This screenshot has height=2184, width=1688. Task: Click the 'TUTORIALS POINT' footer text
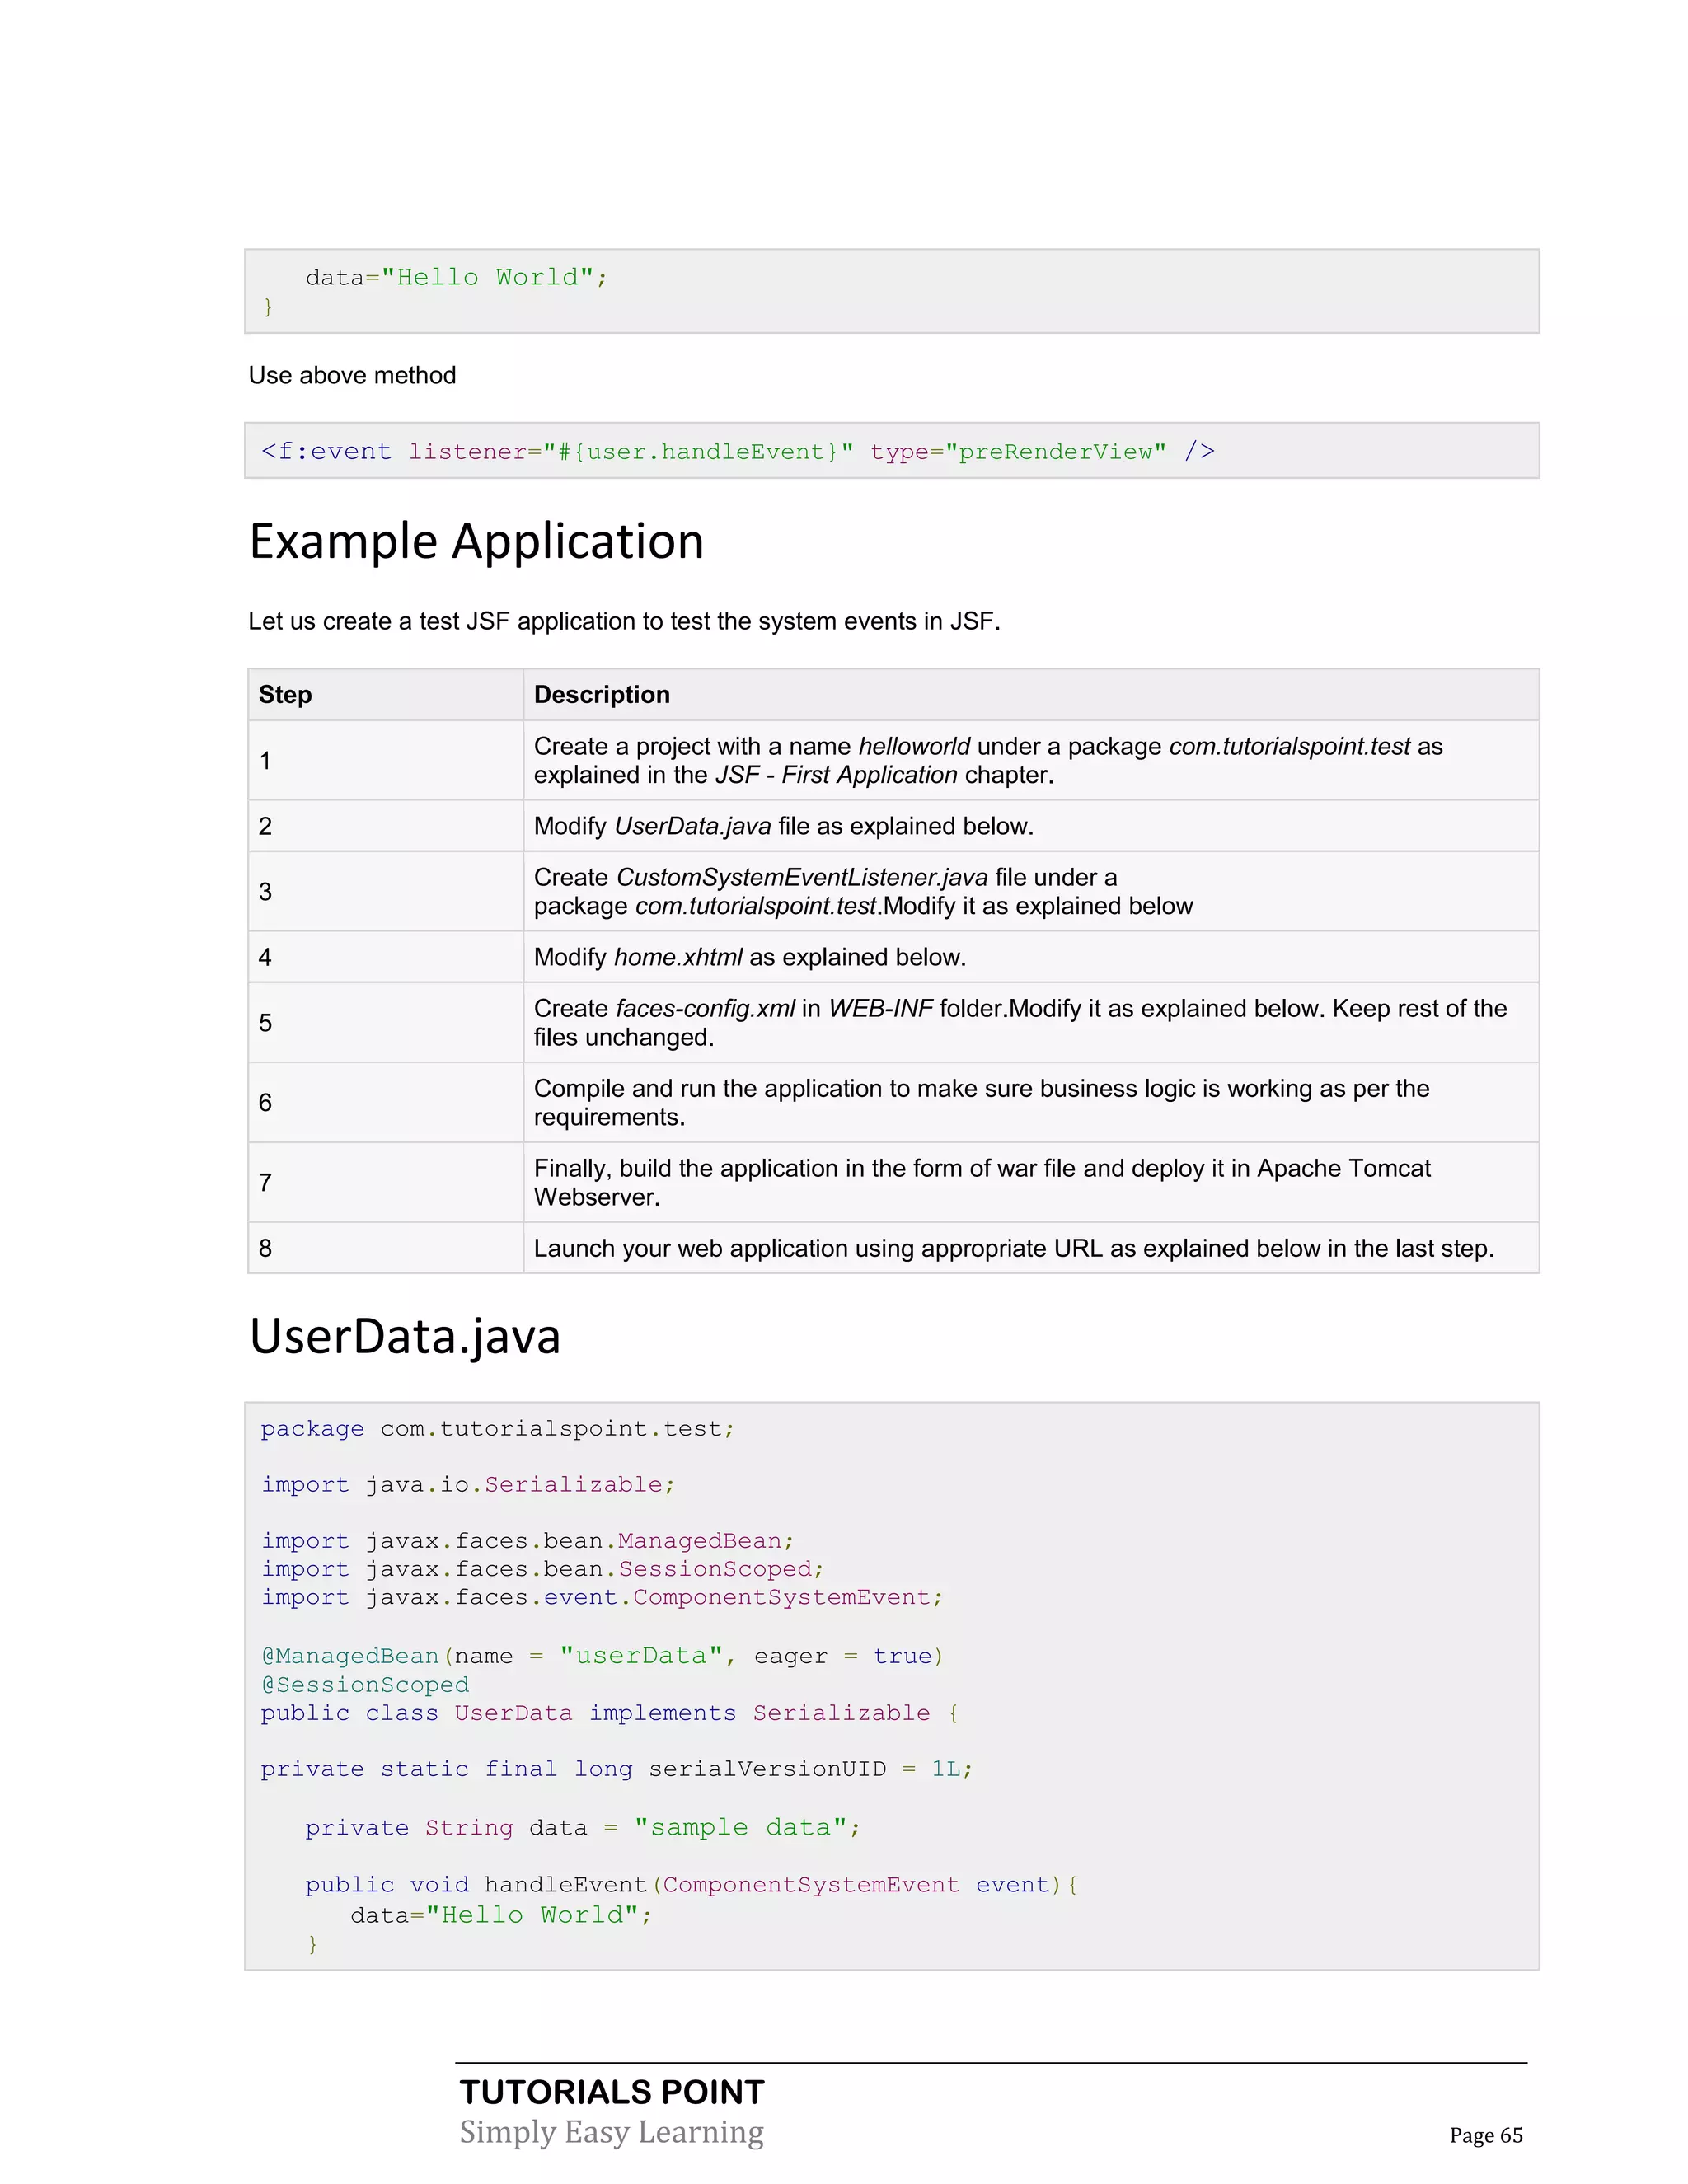point(611,2092)
